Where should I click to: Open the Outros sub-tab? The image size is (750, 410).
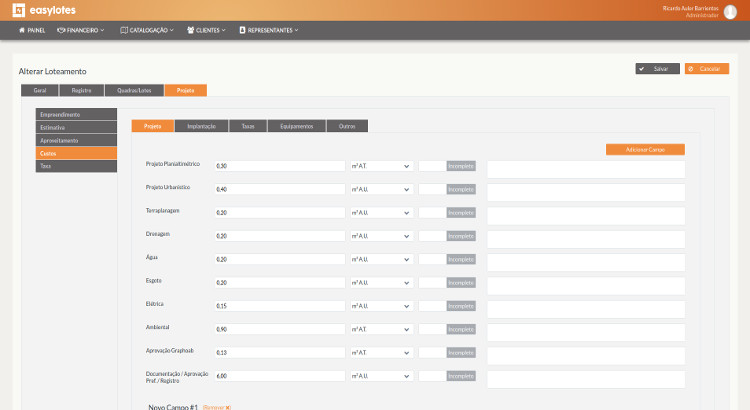(347, 126)
